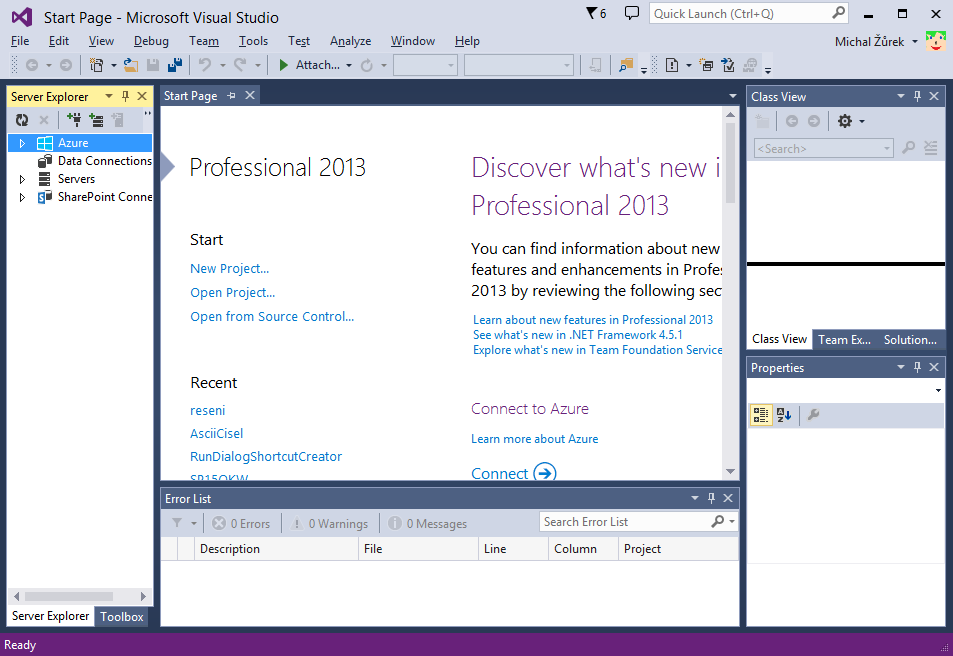
Task: Click the Connect to Database icon
Action: 74,120
